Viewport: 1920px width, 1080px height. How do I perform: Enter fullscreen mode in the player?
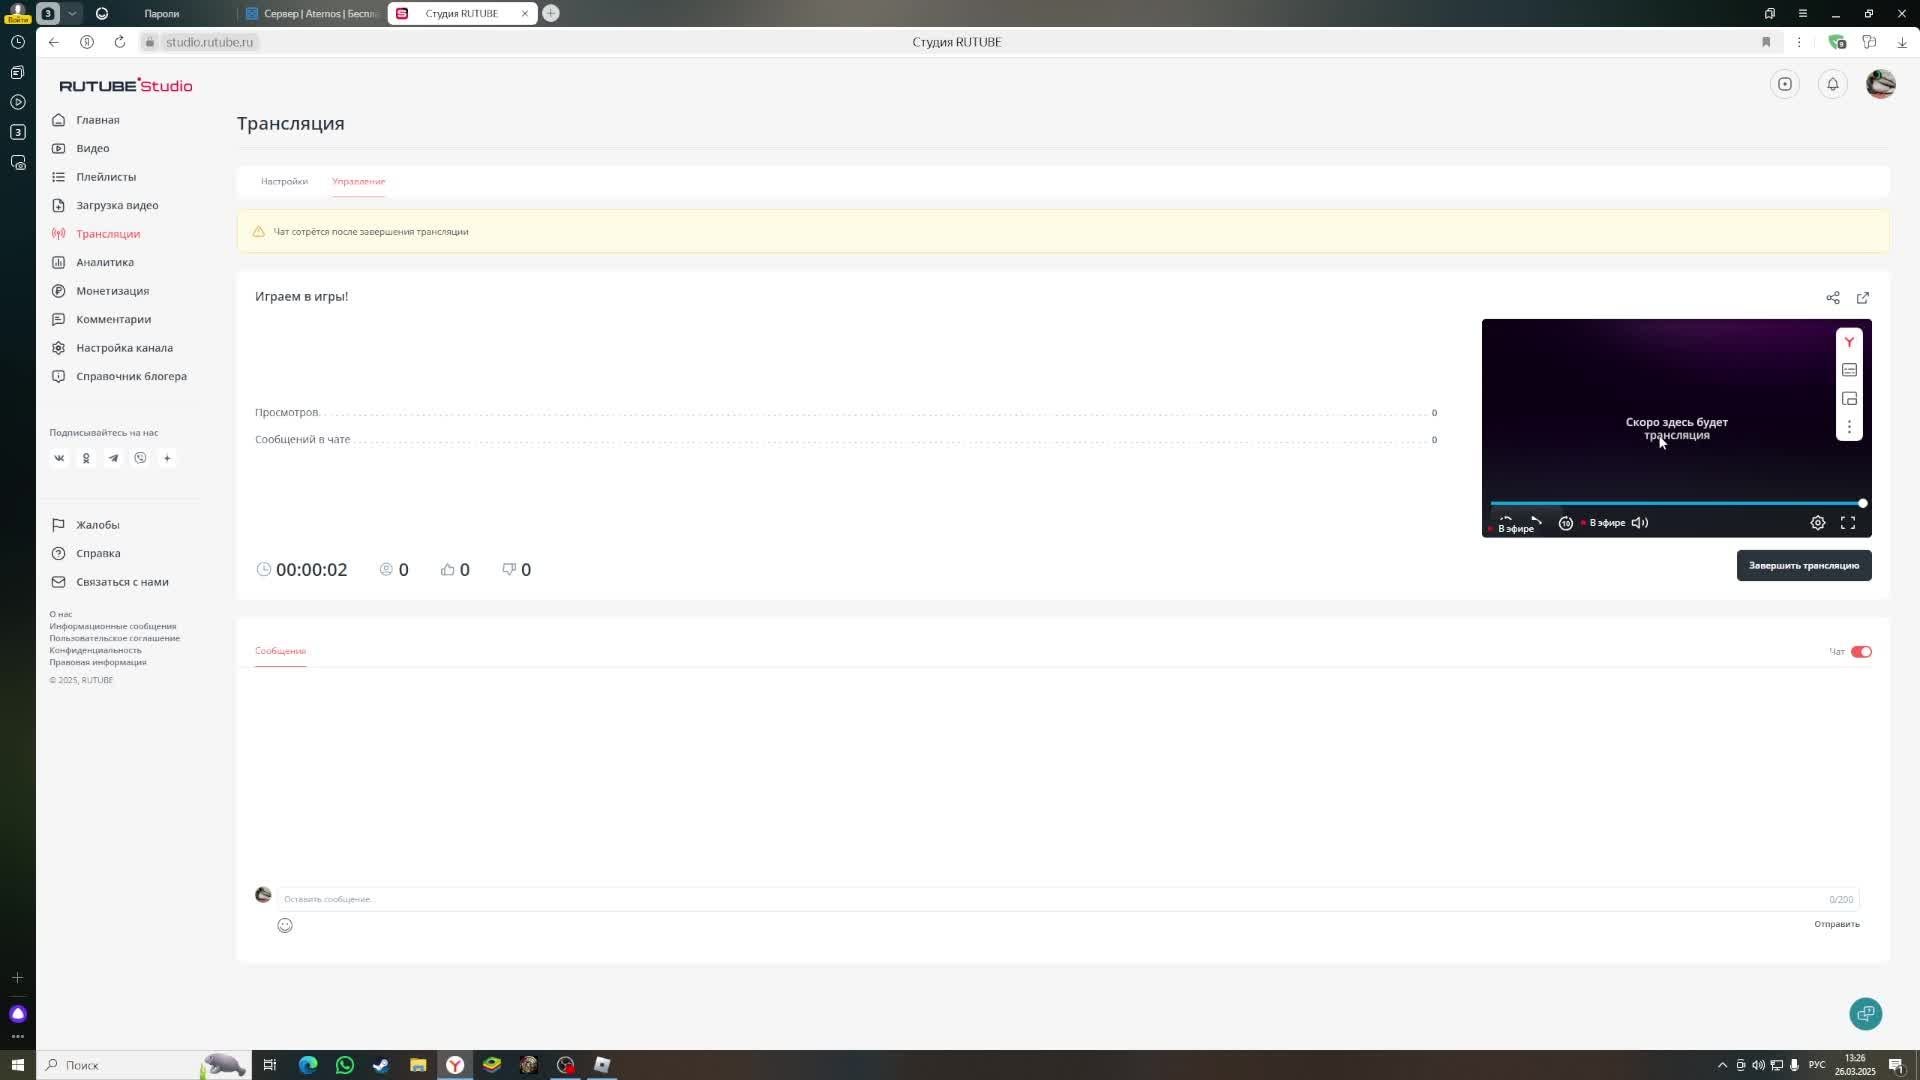(x=1847, y=523)
